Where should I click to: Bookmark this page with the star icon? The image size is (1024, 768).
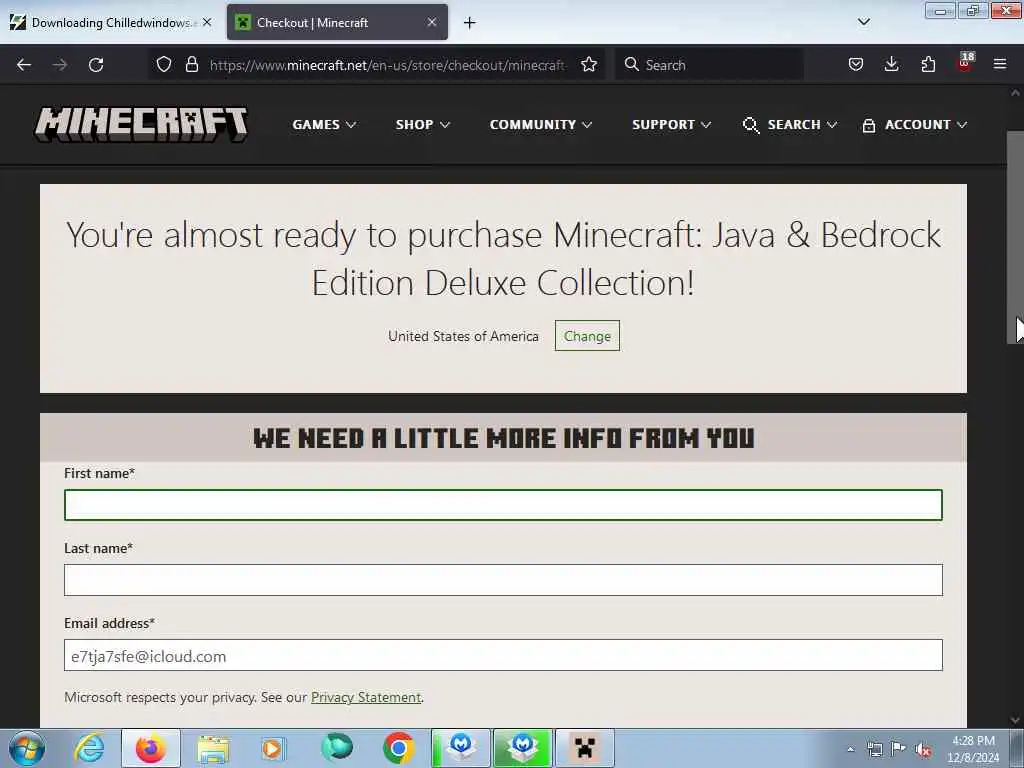pyautogui.click(x=588, y=64)
